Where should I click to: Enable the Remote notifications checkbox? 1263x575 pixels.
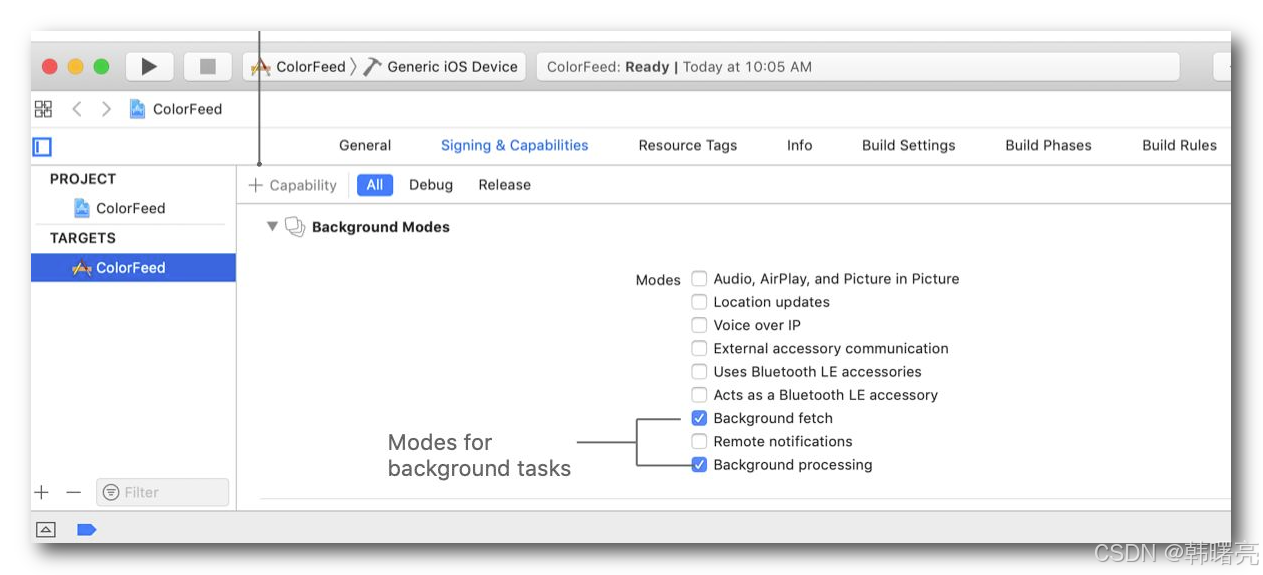click(699, 441)
